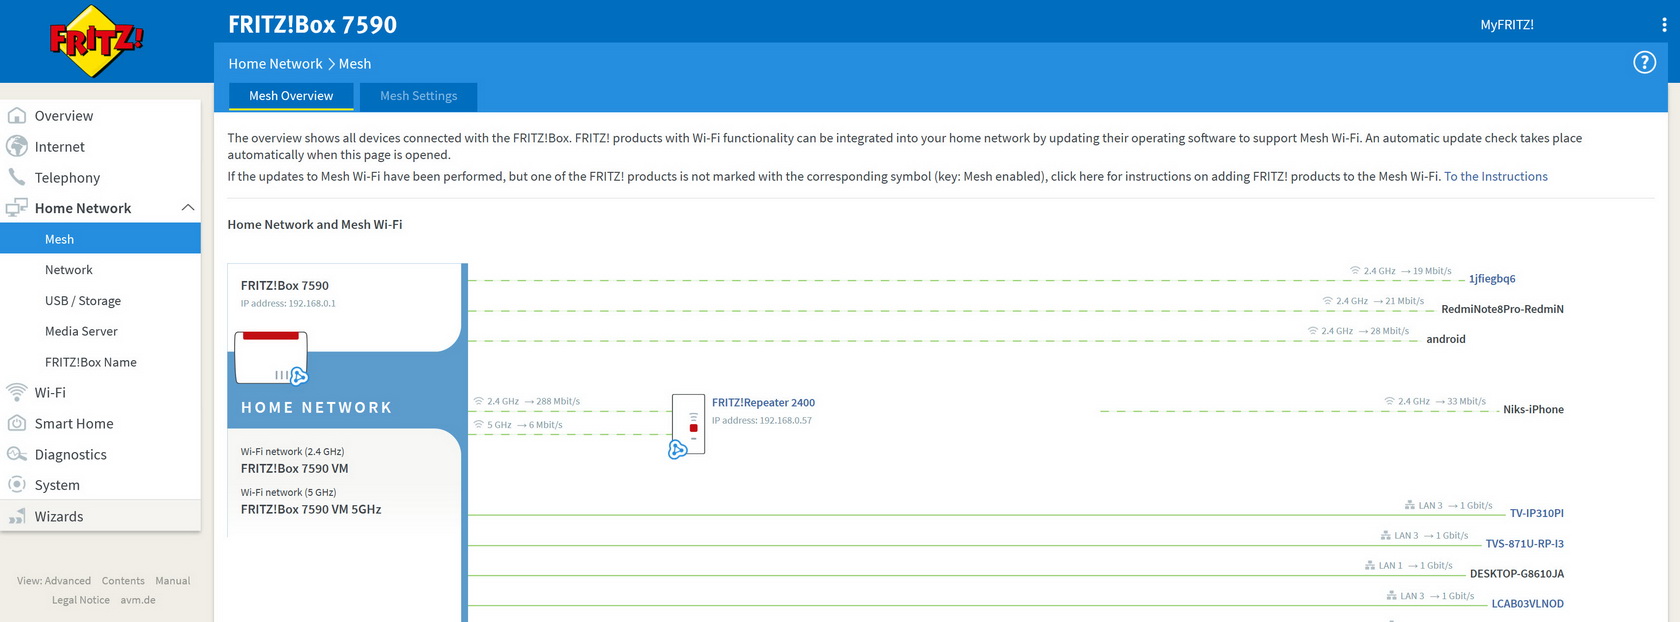This screenshot has height=622, width=1680.
Task: Open the To the Instructions link
Action: 1496,176
